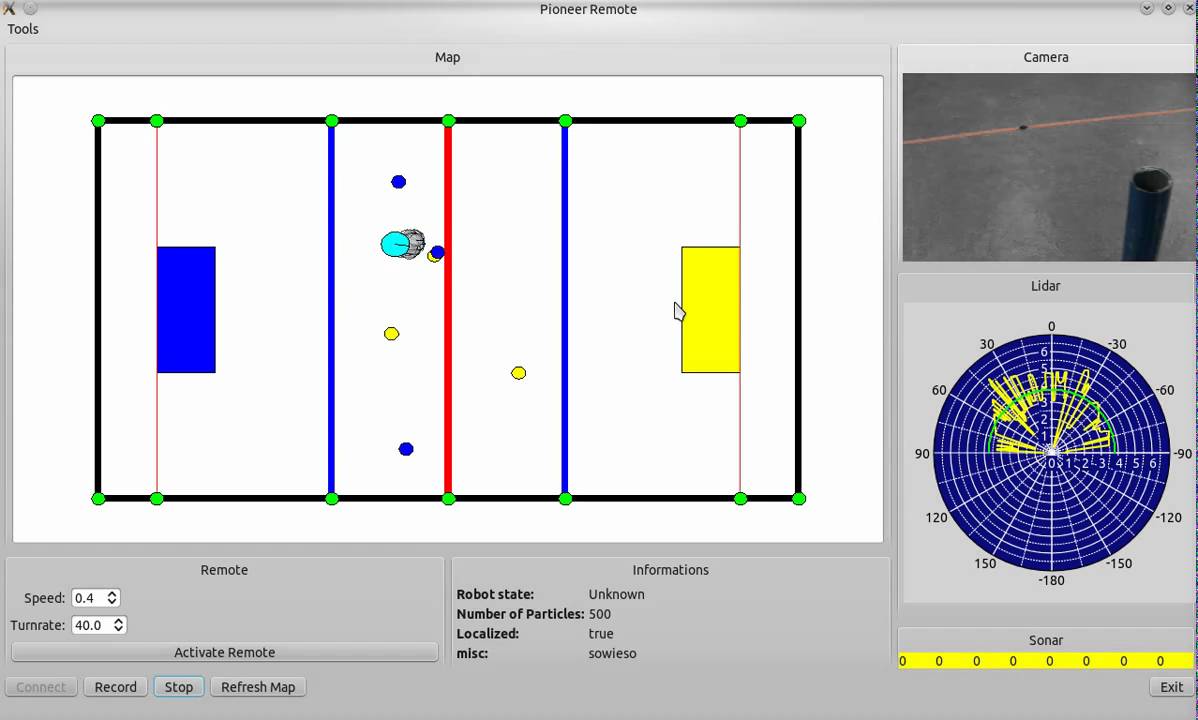Click green marker below right blue line
Screen dimensions: 1198x720
565,499
